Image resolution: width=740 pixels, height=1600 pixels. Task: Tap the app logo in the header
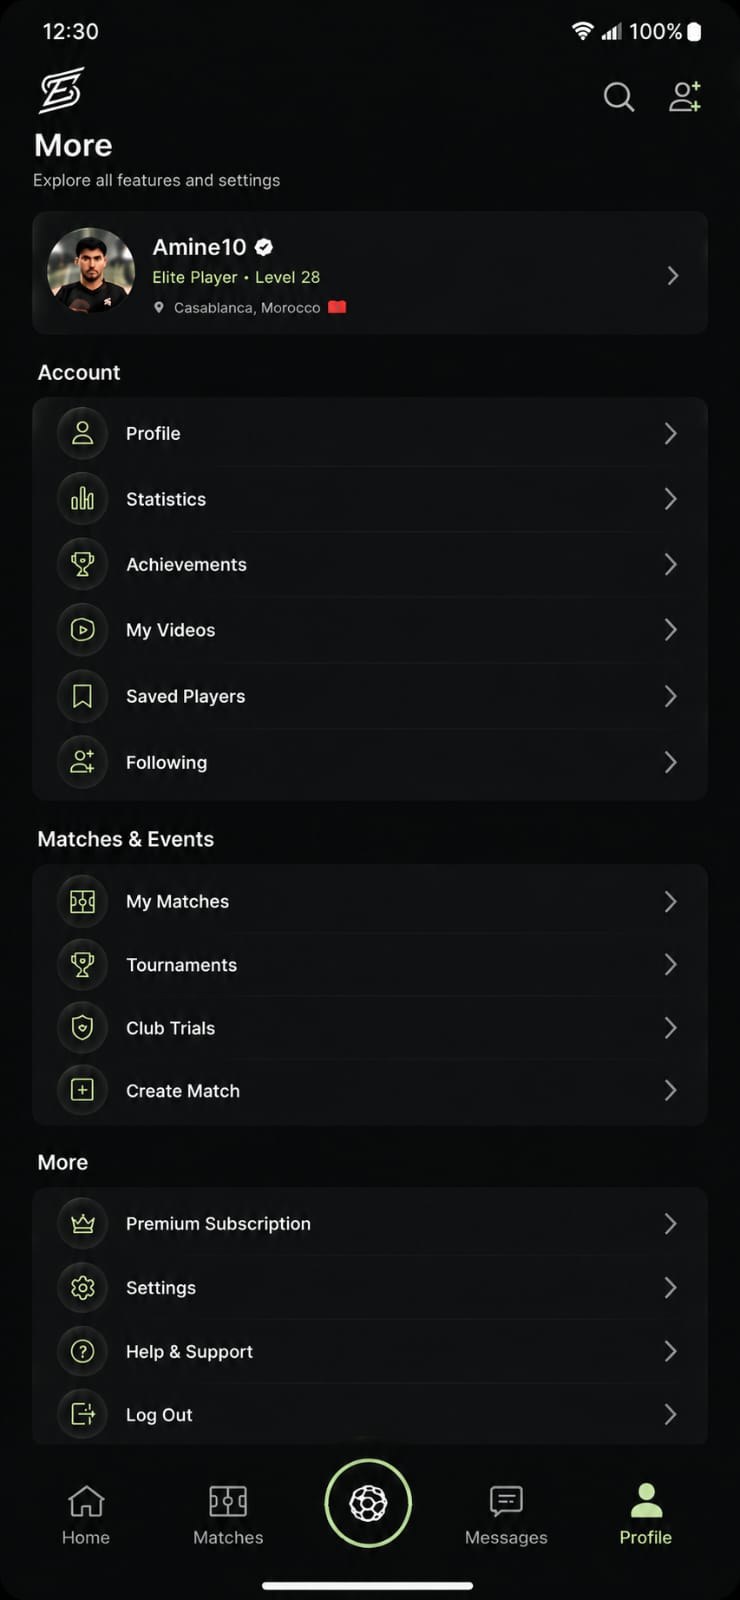[61, 91]
